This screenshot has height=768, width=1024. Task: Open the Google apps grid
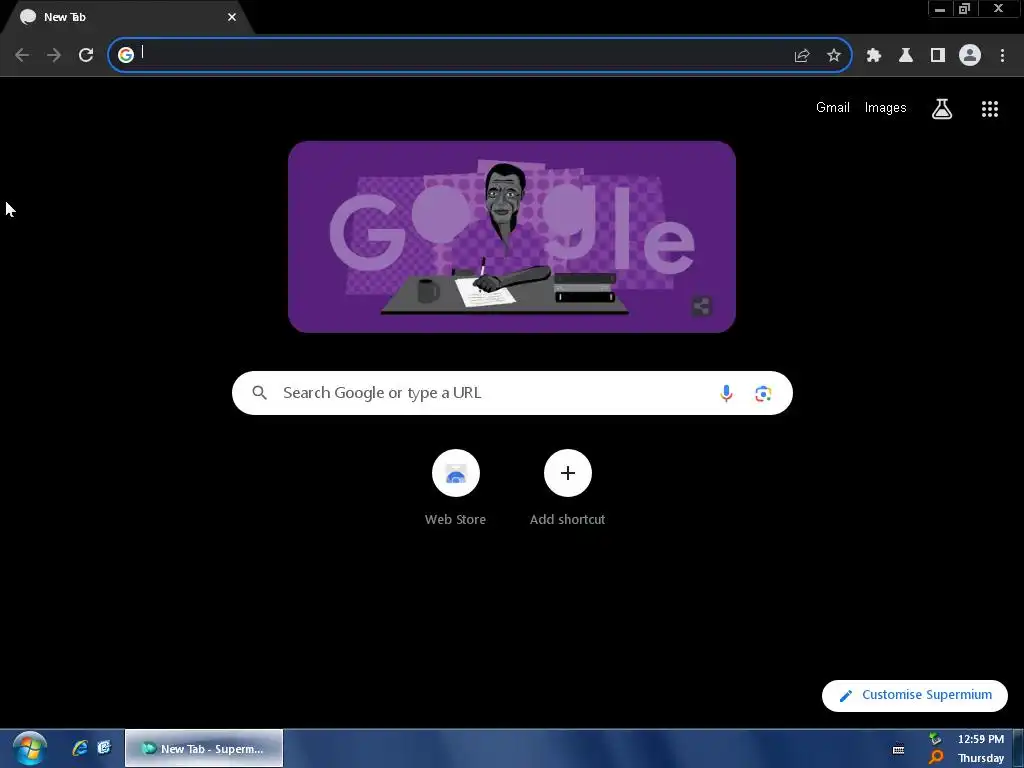coord(990,109)
